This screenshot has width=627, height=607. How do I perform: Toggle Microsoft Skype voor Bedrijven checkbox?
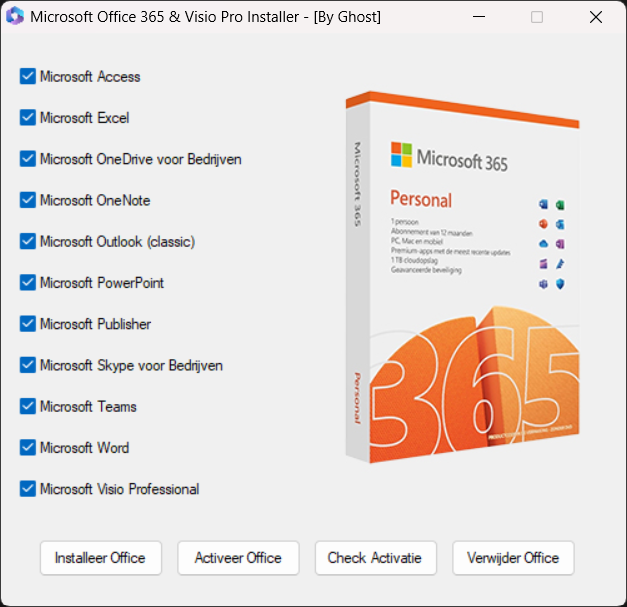pos(28,365)
